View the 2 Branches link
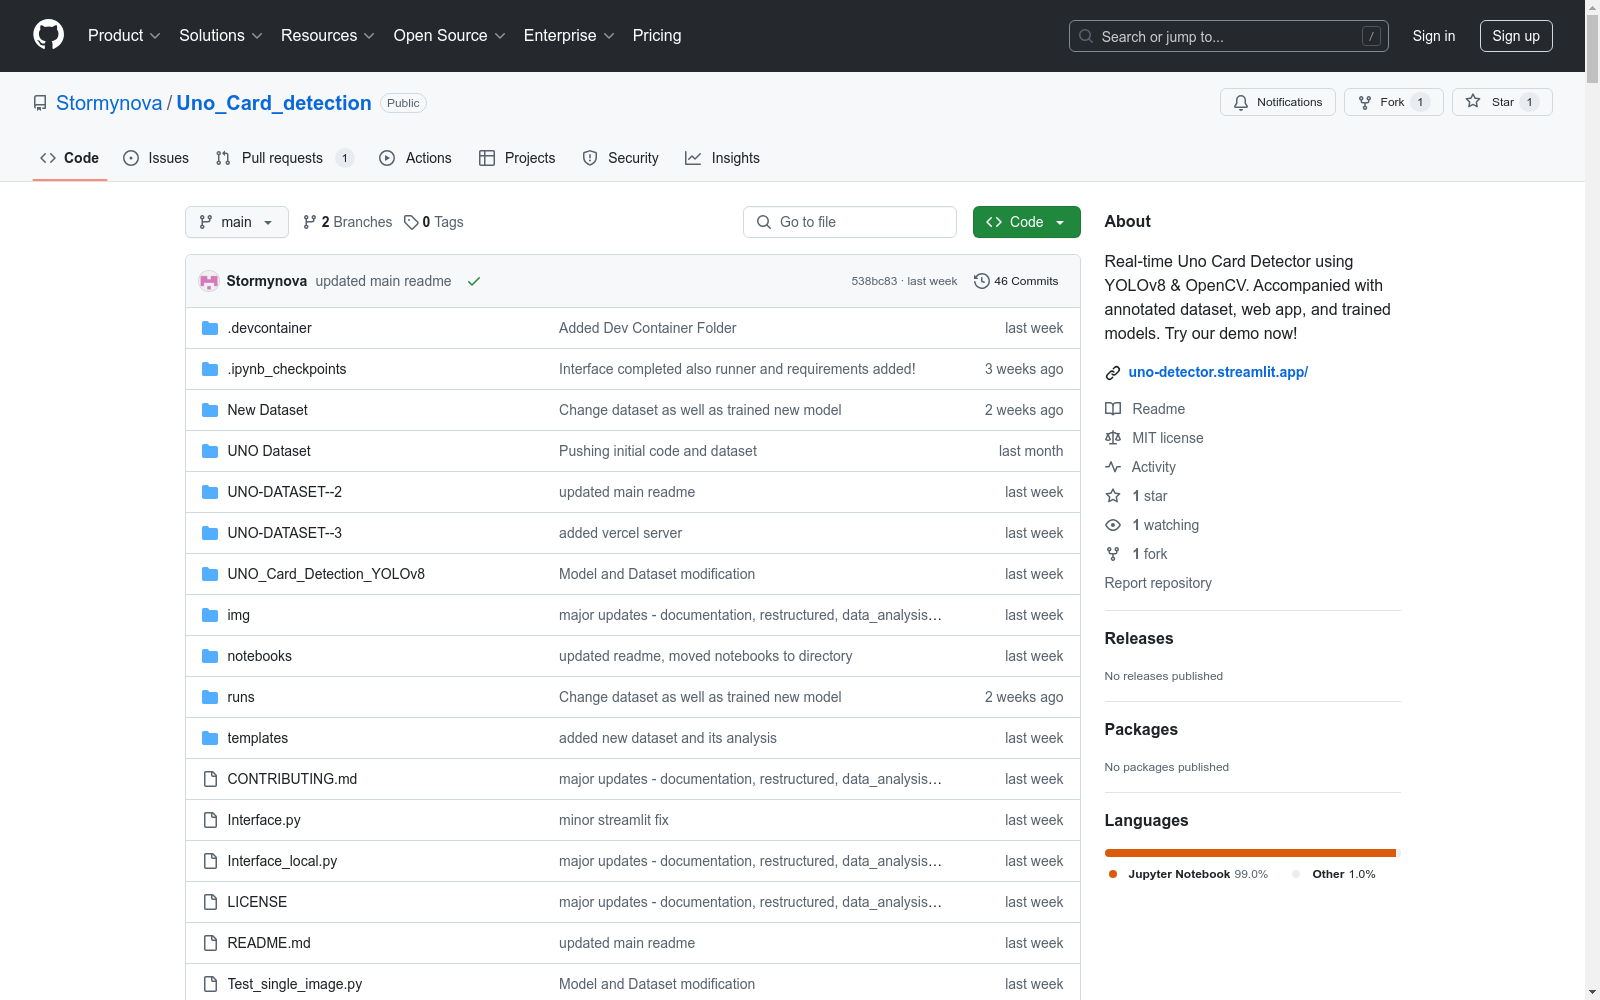 click(348, 222)
